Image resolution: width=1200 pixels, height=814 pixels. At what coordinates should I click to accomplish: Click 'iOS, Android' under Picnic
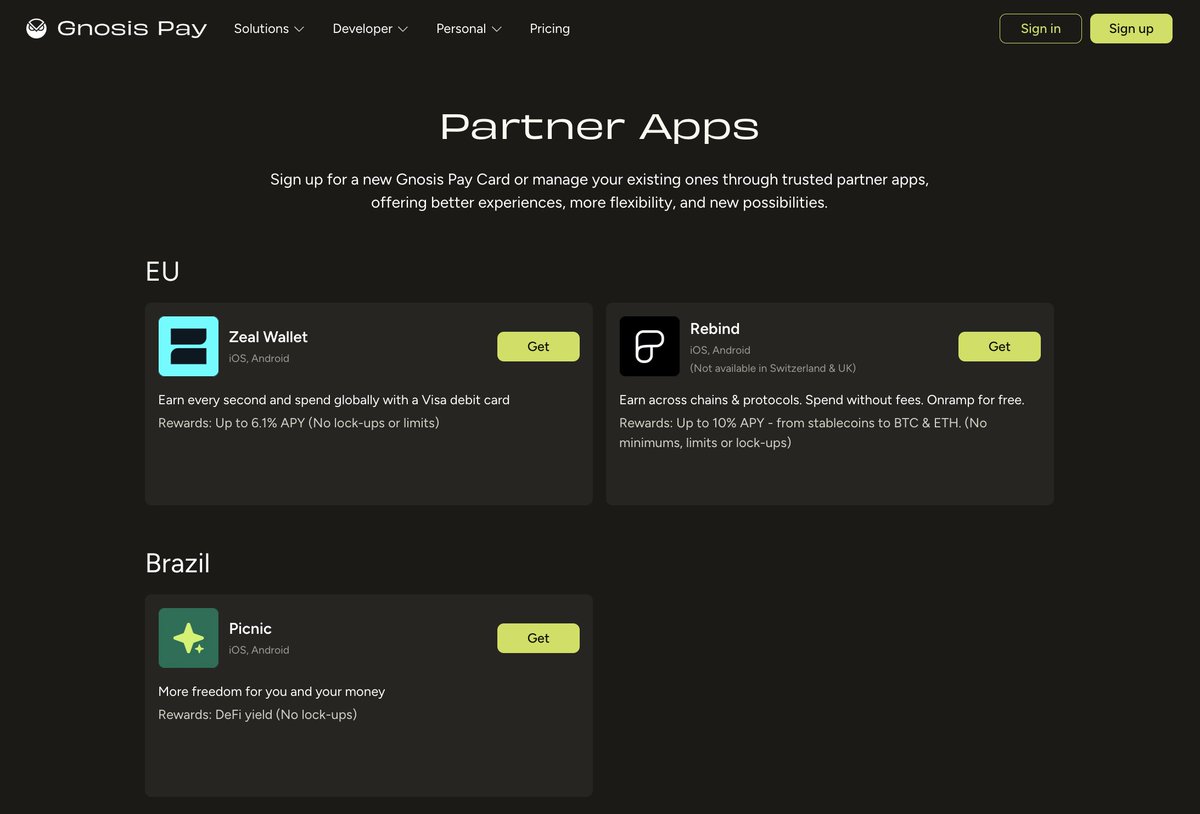(259, 650)
